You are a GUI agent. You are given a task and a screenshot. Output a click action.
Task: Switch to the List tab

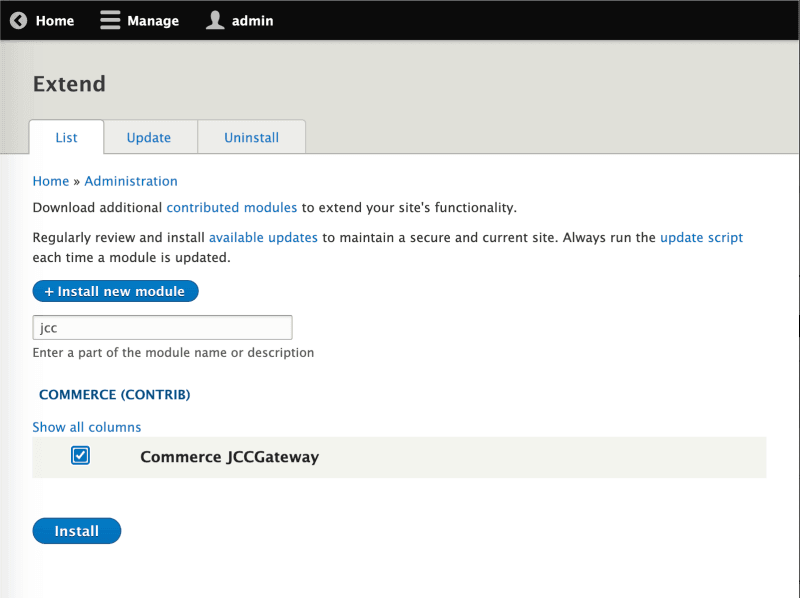(x=66, y=137)
